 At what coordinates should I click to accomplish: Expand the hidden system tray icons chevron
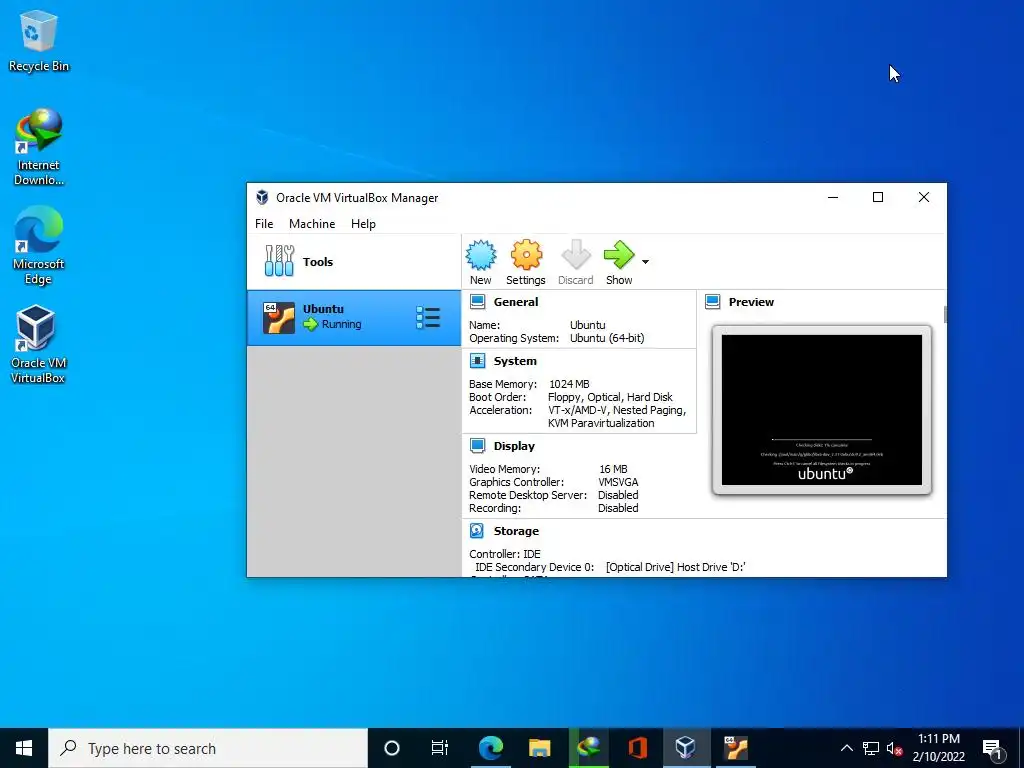click(846, 748)
